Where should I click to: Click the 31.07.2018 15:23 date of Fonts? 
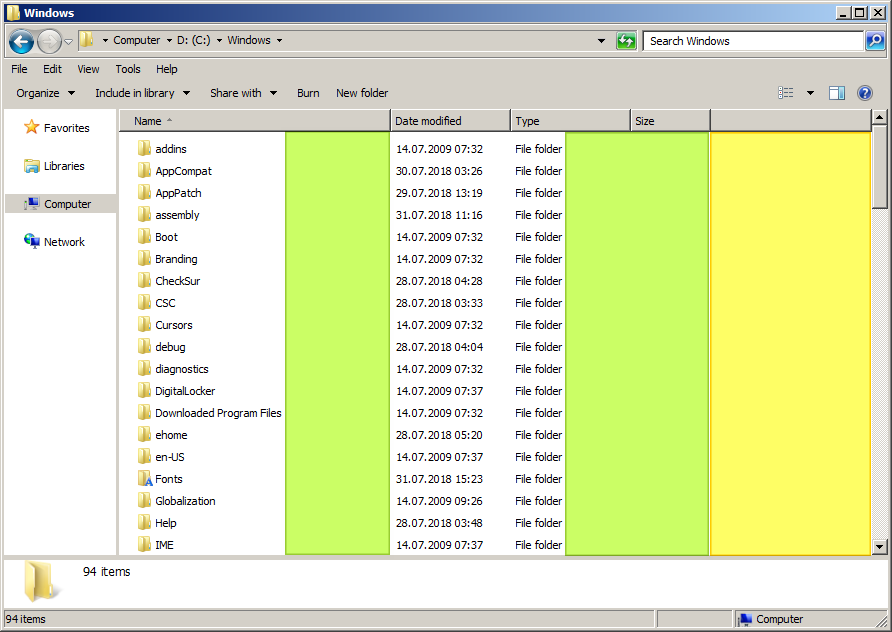coord(439,479)
